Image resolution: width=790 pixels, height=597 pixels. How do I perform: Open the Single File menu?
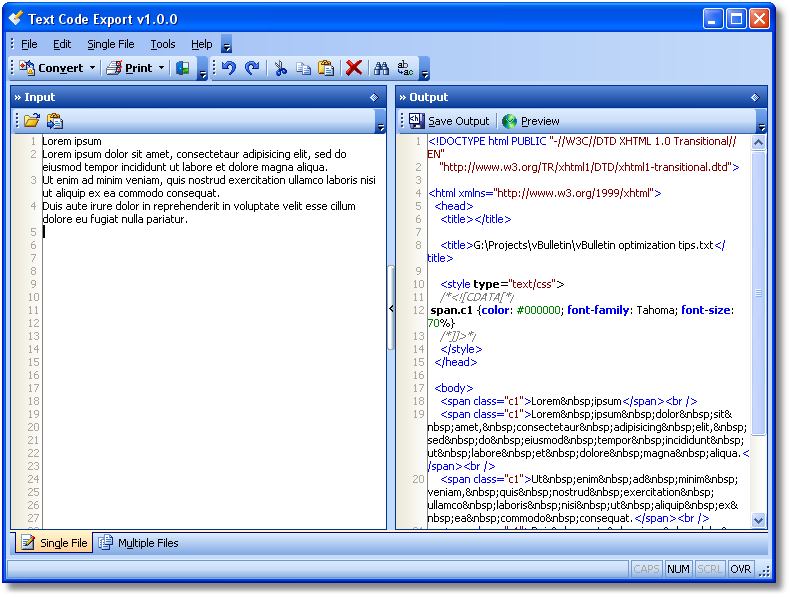[x=111, y=44]
